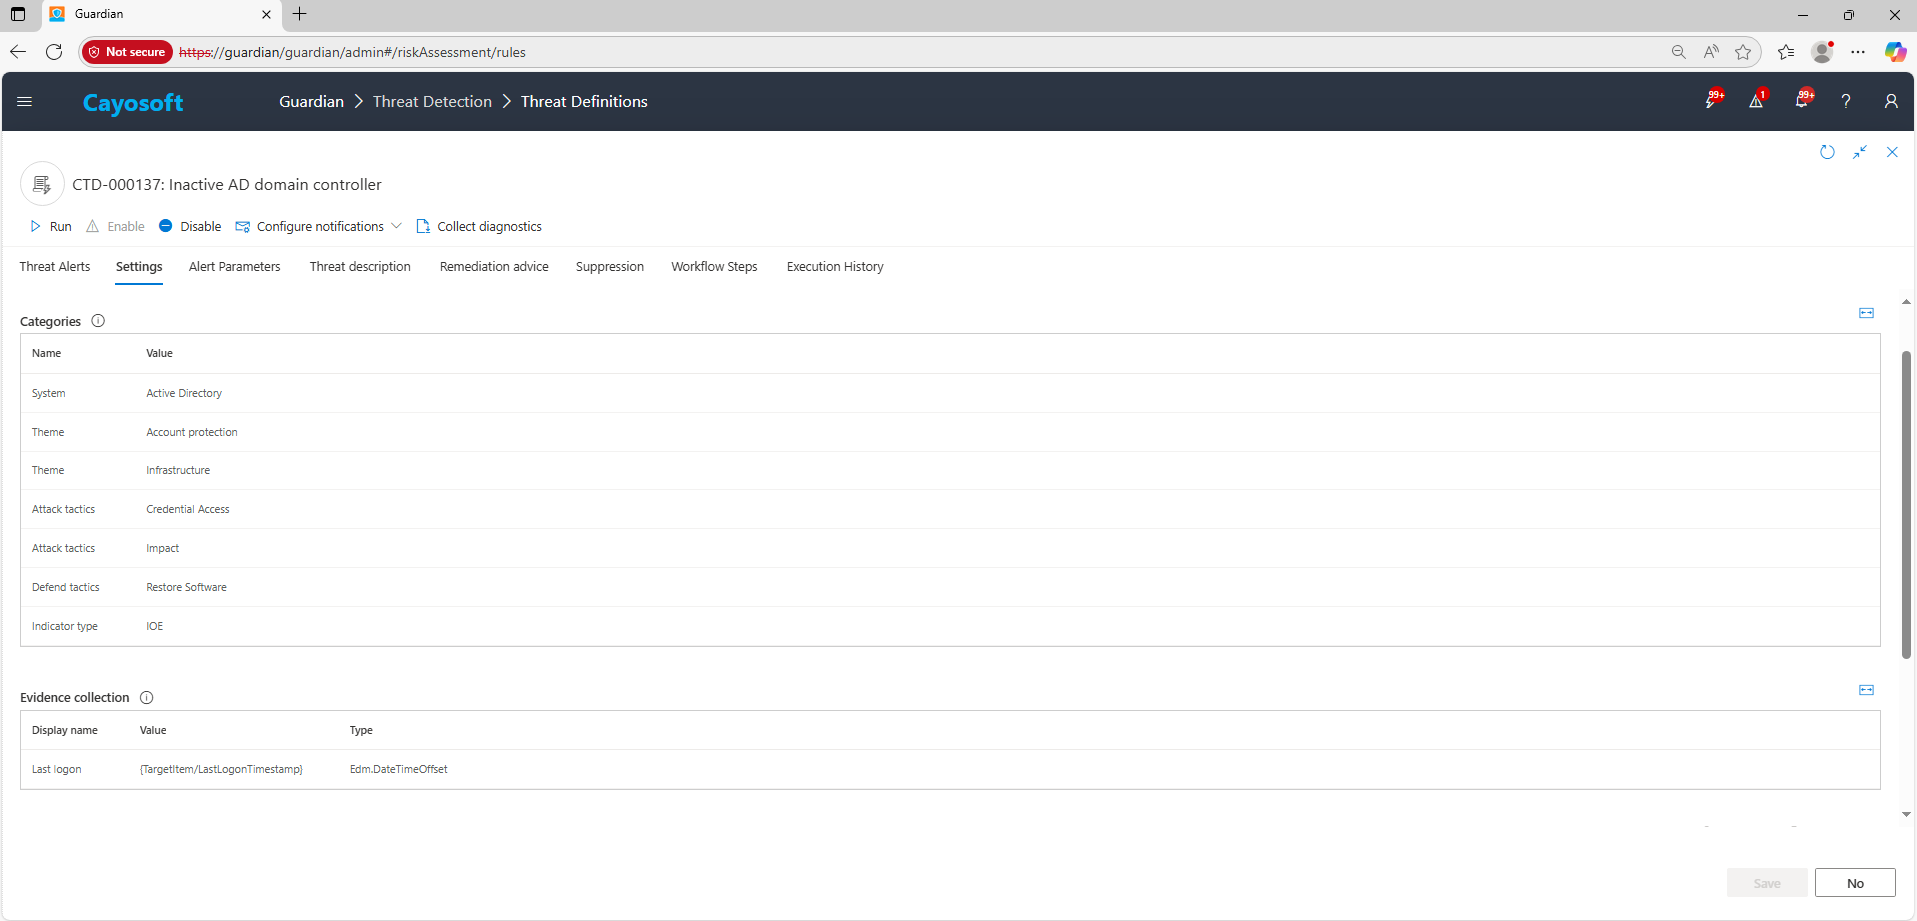This screenshot has width=1917, height=921.
Task: Run the threat definition
Action: tap(50, 227)
